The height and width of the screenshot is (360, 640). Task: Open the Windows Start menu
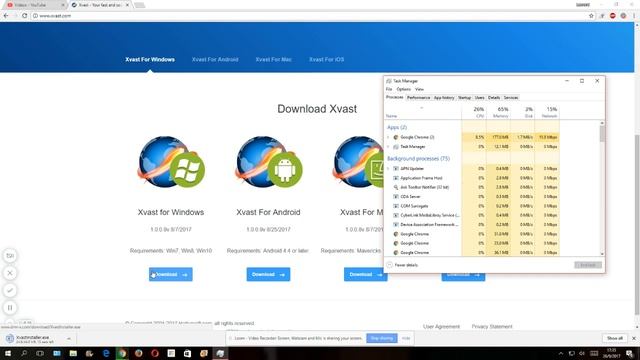[x=8, y=353]
